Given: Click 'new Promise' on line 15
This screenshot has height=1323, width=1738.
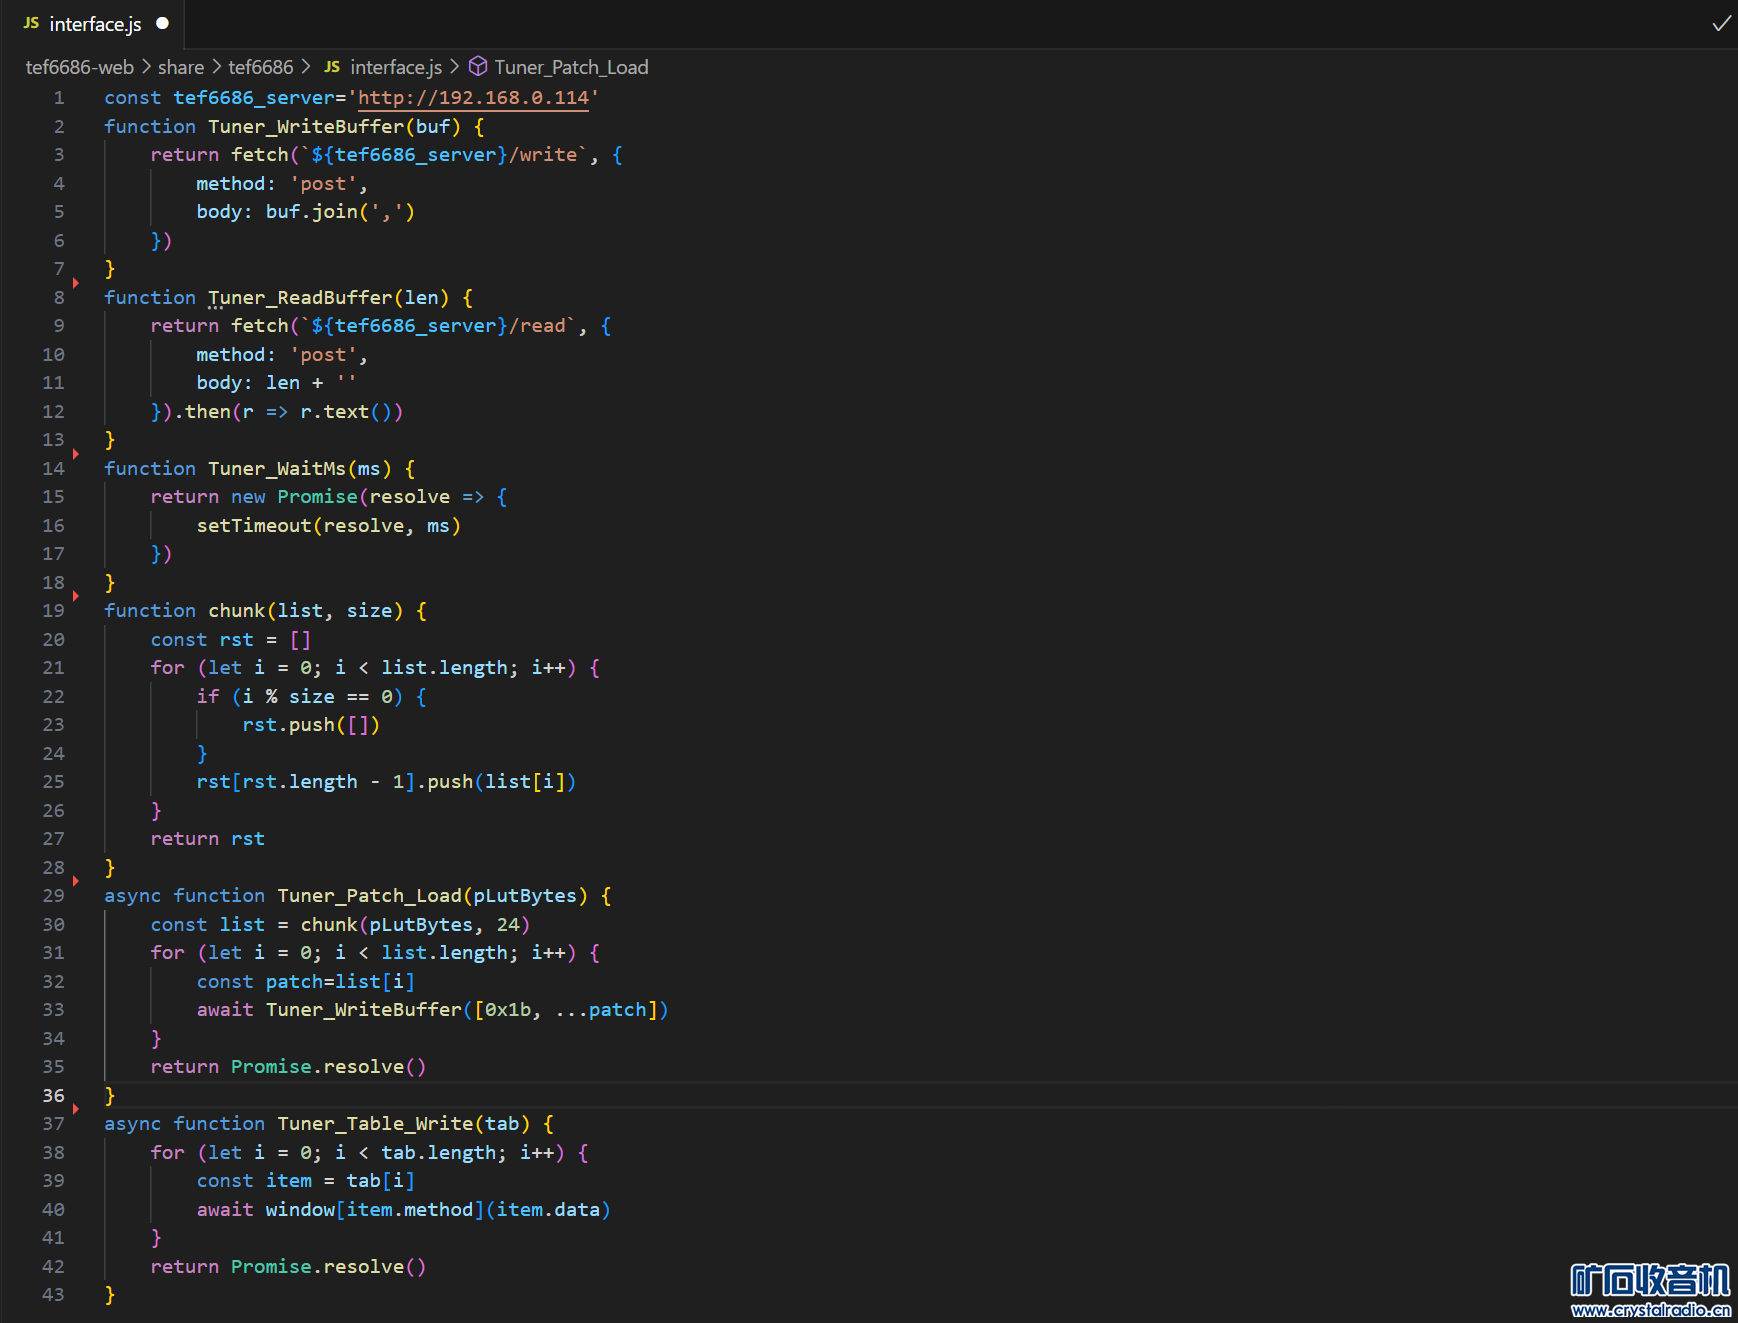Looking at the screenshot, I should click(x=294, y=497).
